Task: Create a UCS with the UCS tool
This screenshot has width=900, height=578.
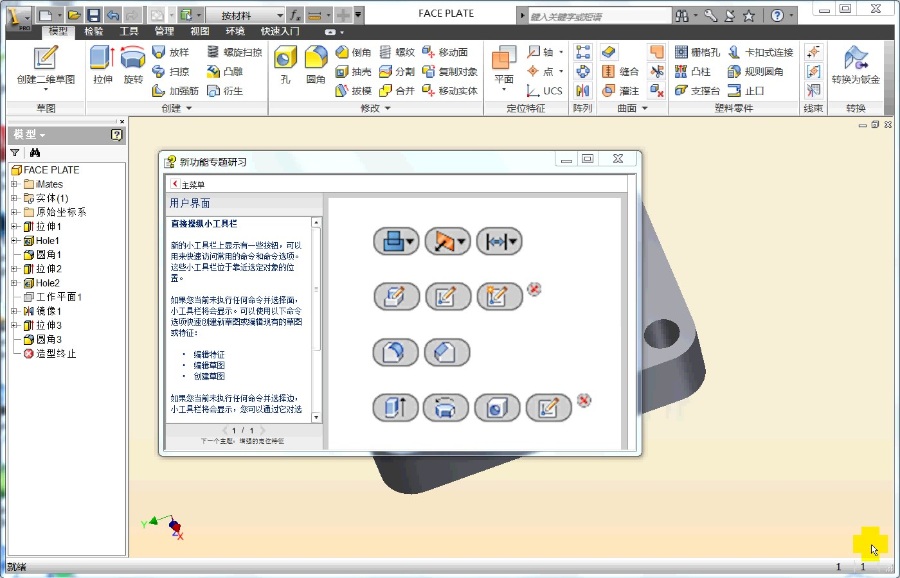Action: point(545,91)
